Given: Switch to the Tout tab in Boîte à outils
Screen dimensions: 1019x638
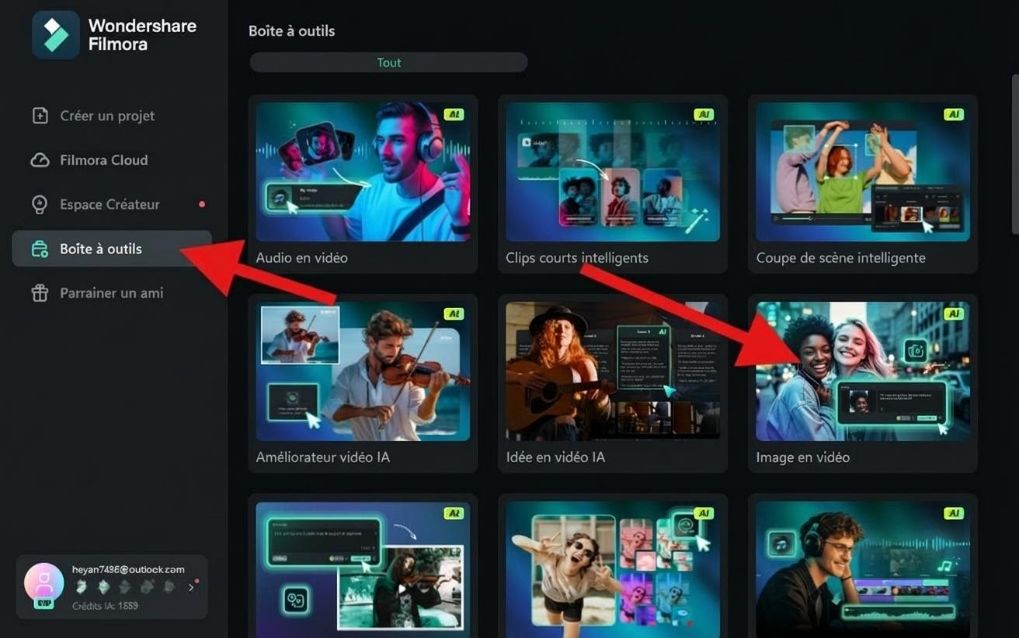Looking at the screenshot, I should tap(389, 62).
